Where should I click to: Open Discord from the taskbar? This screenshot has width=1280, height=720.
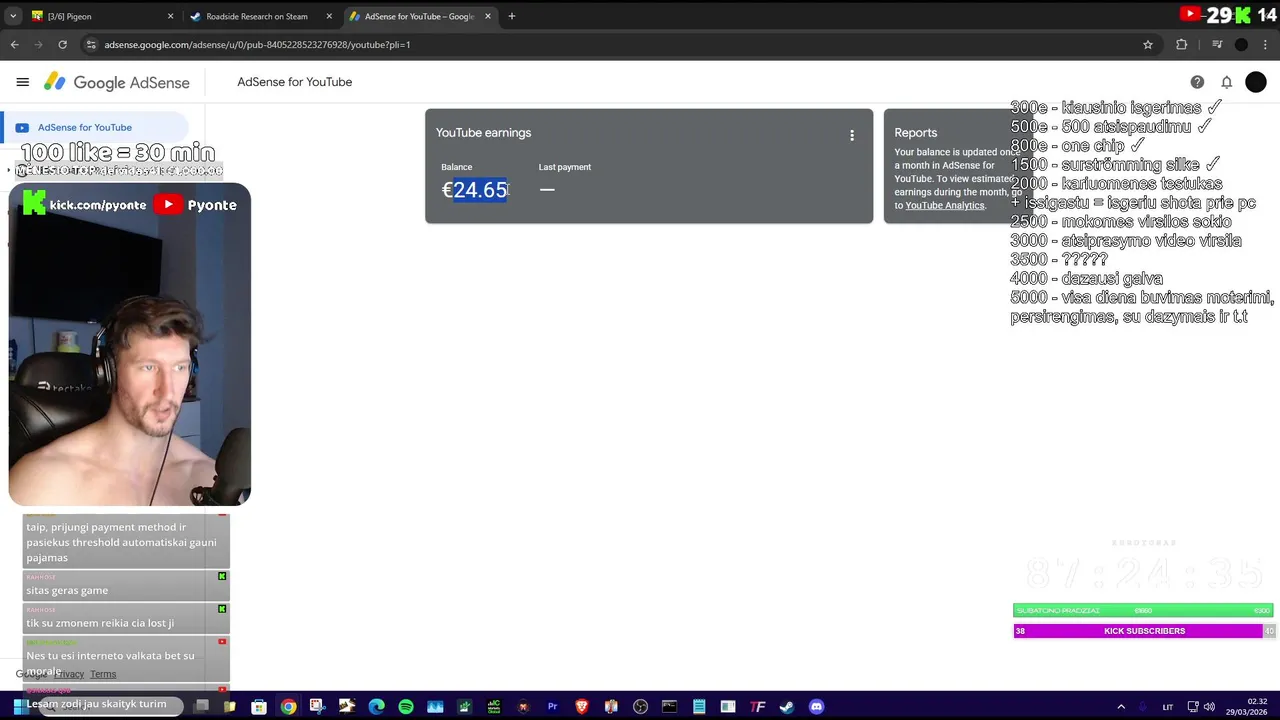pyautogui.click(x=816, y=707)
